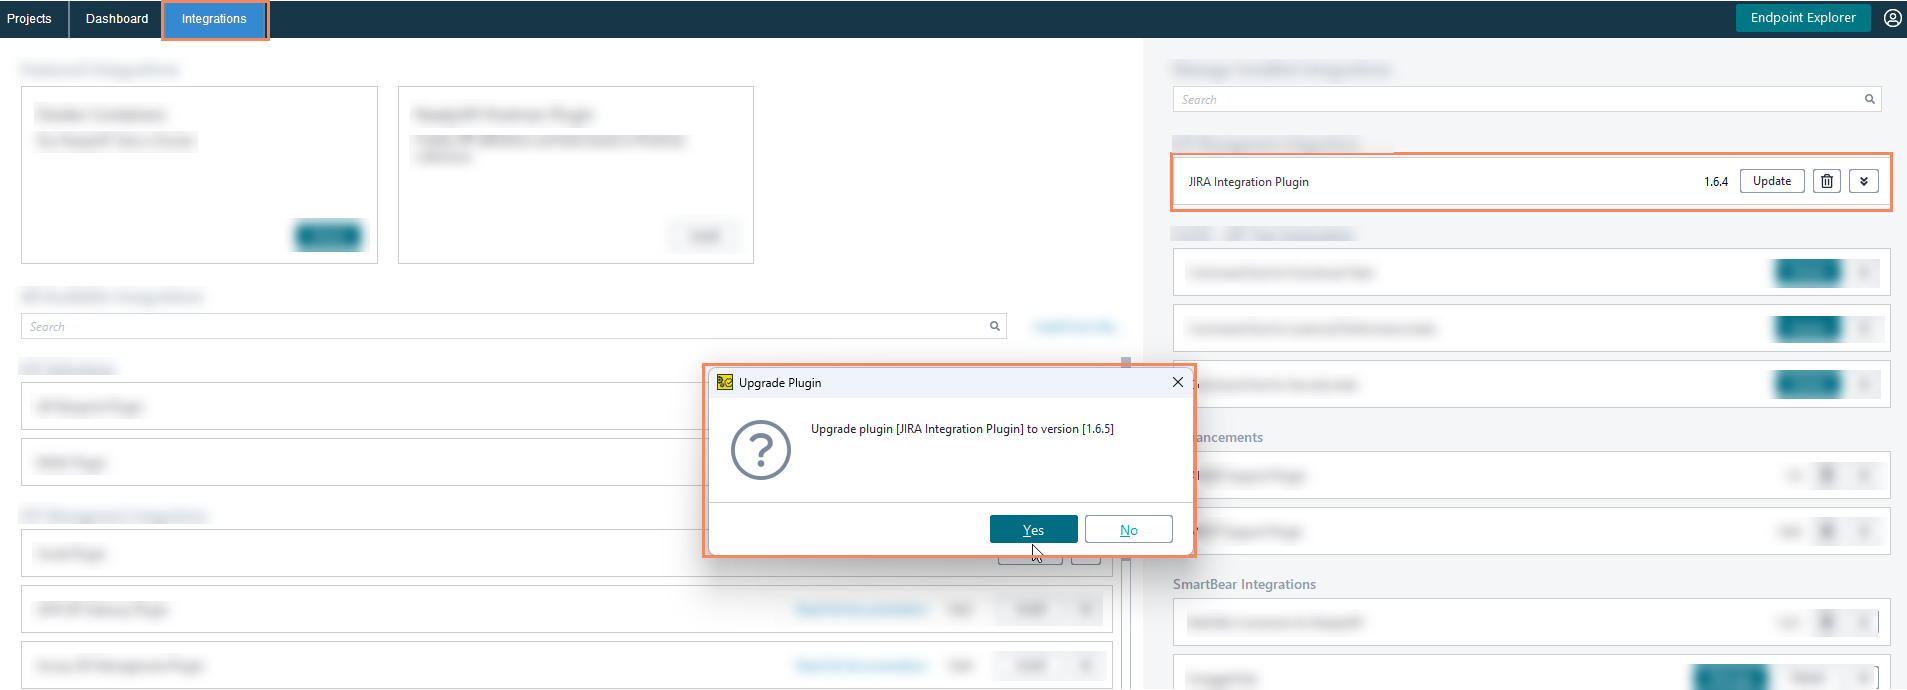Click the magnifier in available integrations search
This screenshot has height=690, width=1907.
coord(995,326)
